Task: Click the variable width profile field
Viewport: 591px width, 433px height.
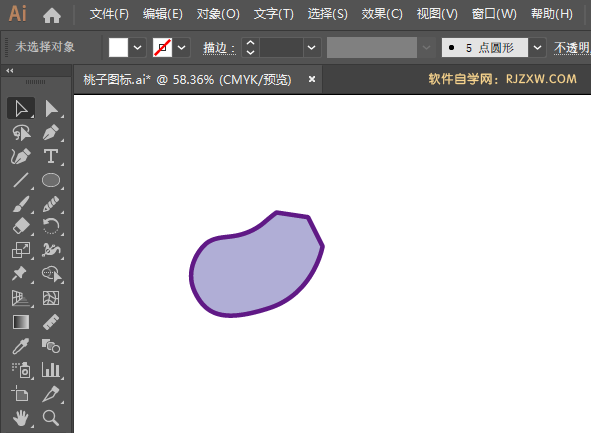Action: [372, 47]
